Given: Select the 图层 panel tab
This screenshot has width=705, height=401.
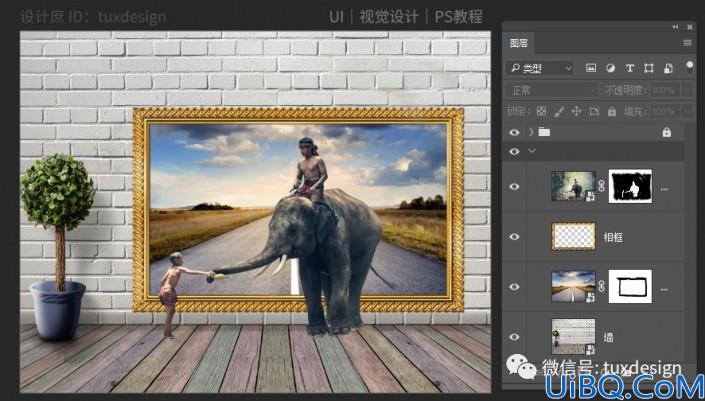Looking at the screenshot, I should pos(518,44).
